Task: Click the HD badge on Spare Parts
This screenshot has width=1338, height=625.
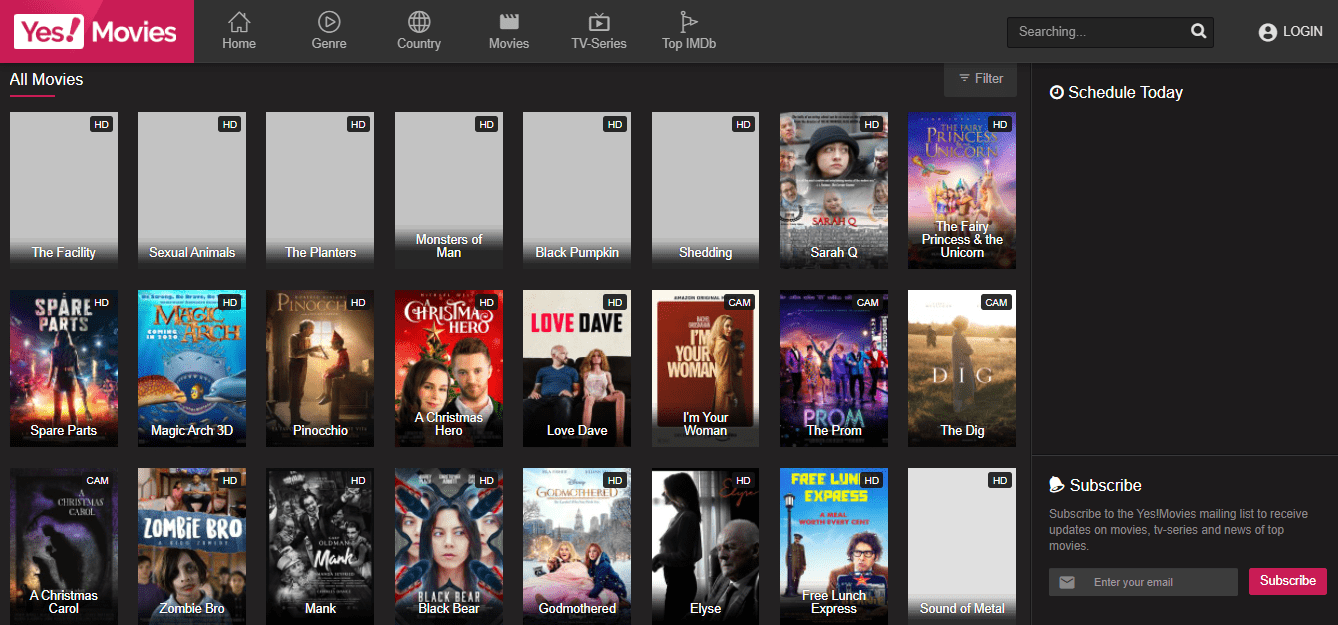Action: coord(102,302)
